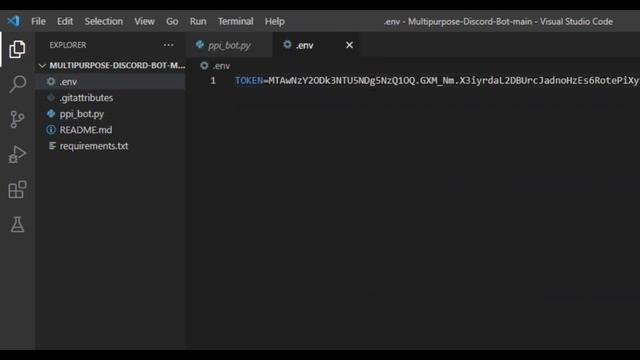Open requirements.txt from the file explorer
The height and width of the screenshot is (360, 640).
(x=111, y=146)
